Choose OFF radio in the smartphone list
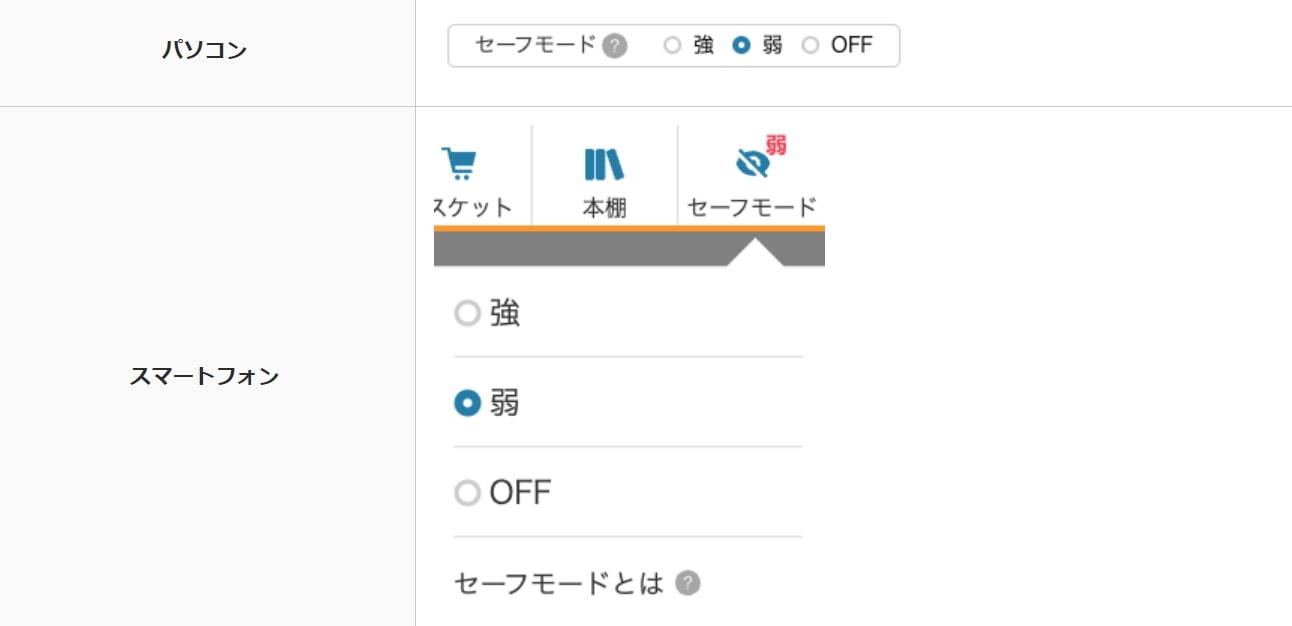This screenshot has height=626, width=1292. (467, 493)
